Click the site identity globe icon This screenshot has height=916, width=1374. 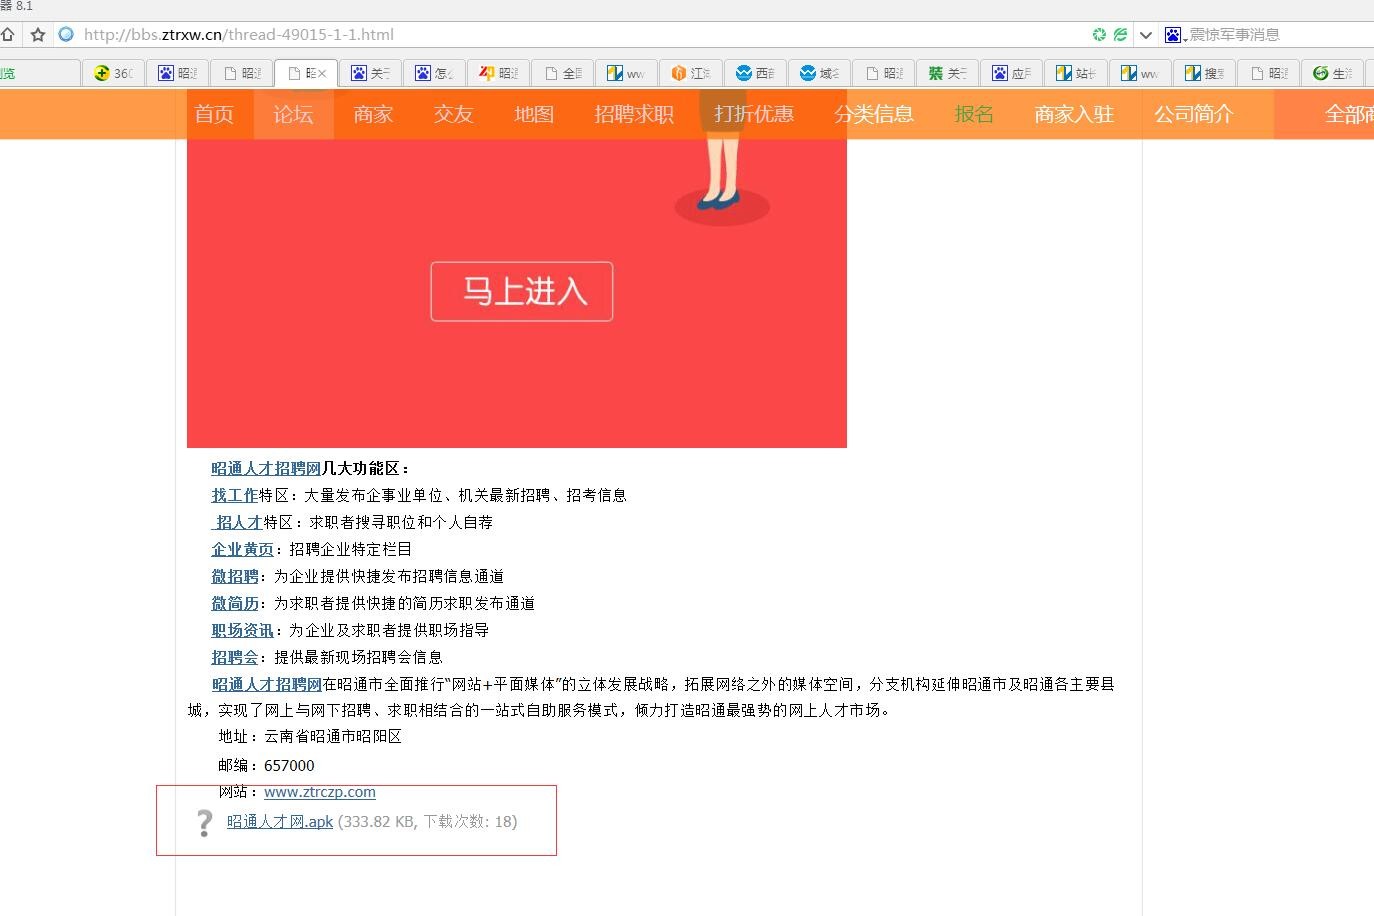66,34
